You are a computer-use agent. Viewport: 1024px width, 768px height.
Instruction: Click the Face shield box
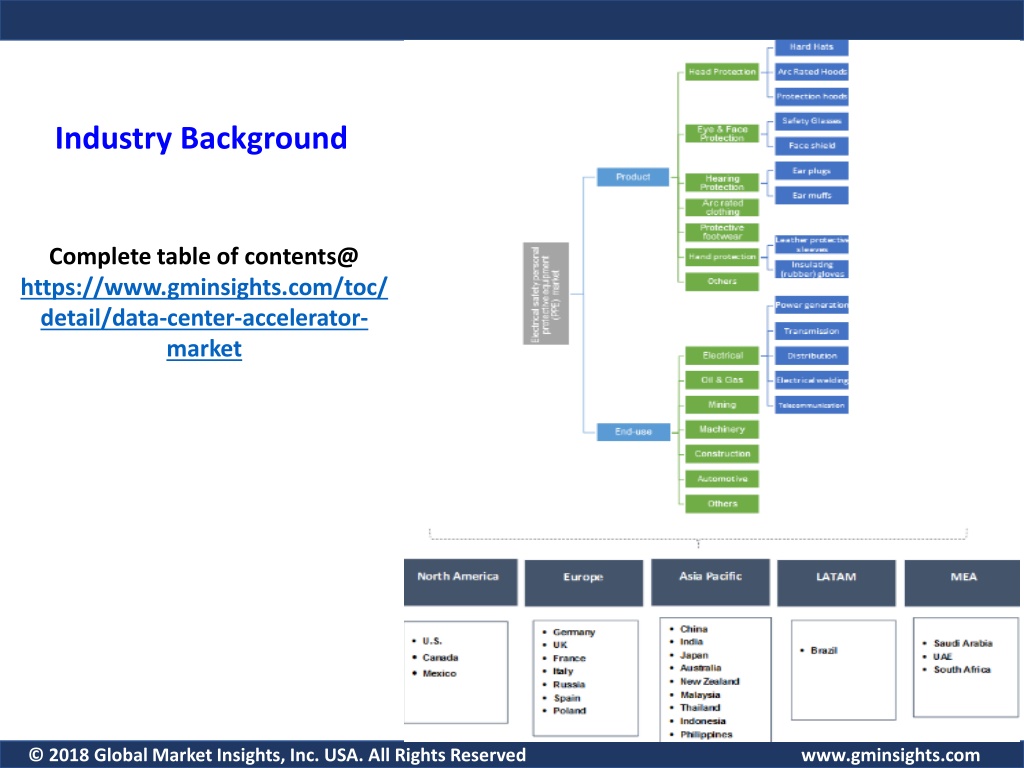click(x=812, y=146)
